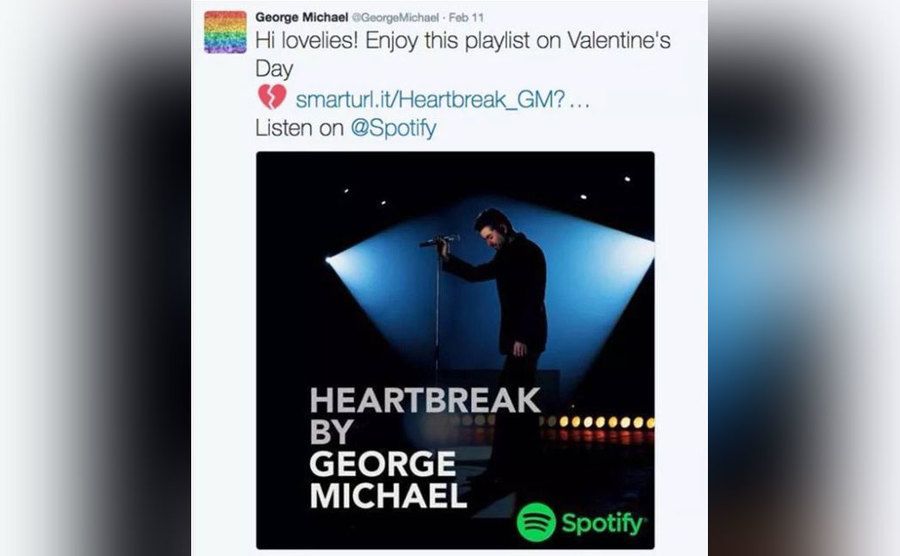The image size is (900, 556).
Task: Click the HEARTBREAK title on the cover
Action: (425, 401)
